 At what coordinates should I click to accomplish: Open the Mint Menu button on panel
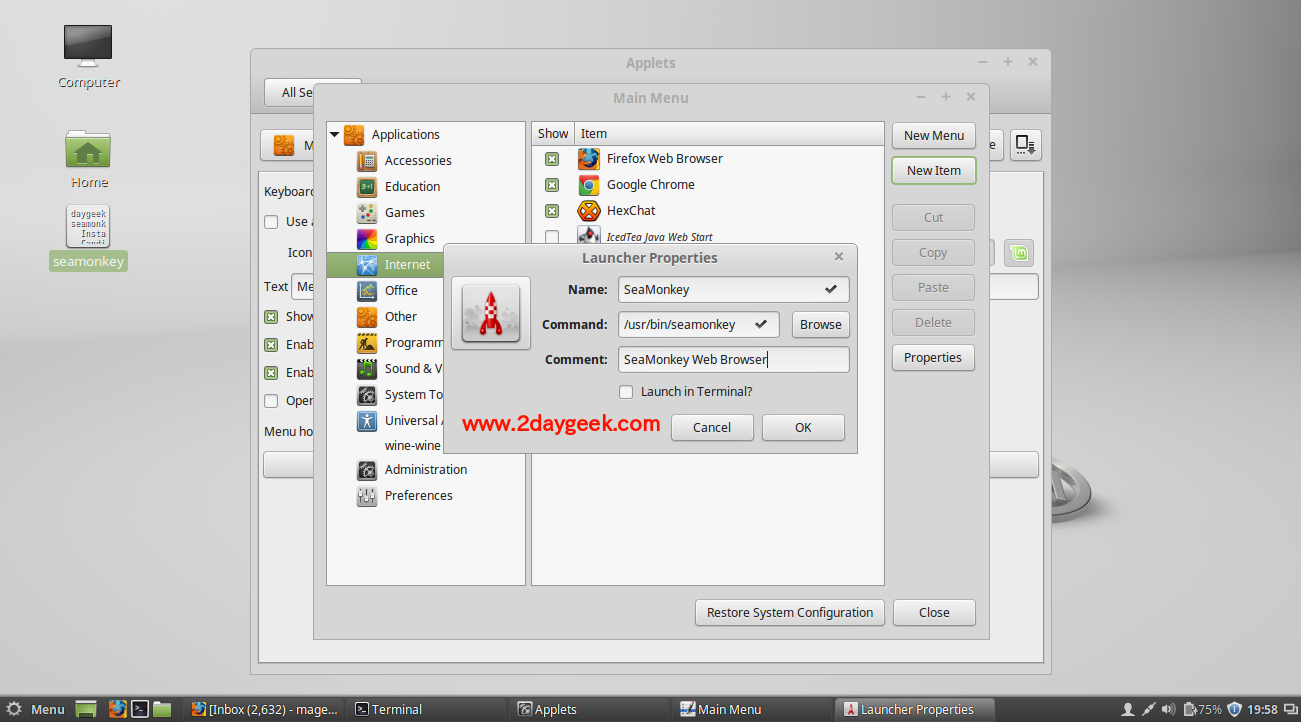click(x=35, y=709)
